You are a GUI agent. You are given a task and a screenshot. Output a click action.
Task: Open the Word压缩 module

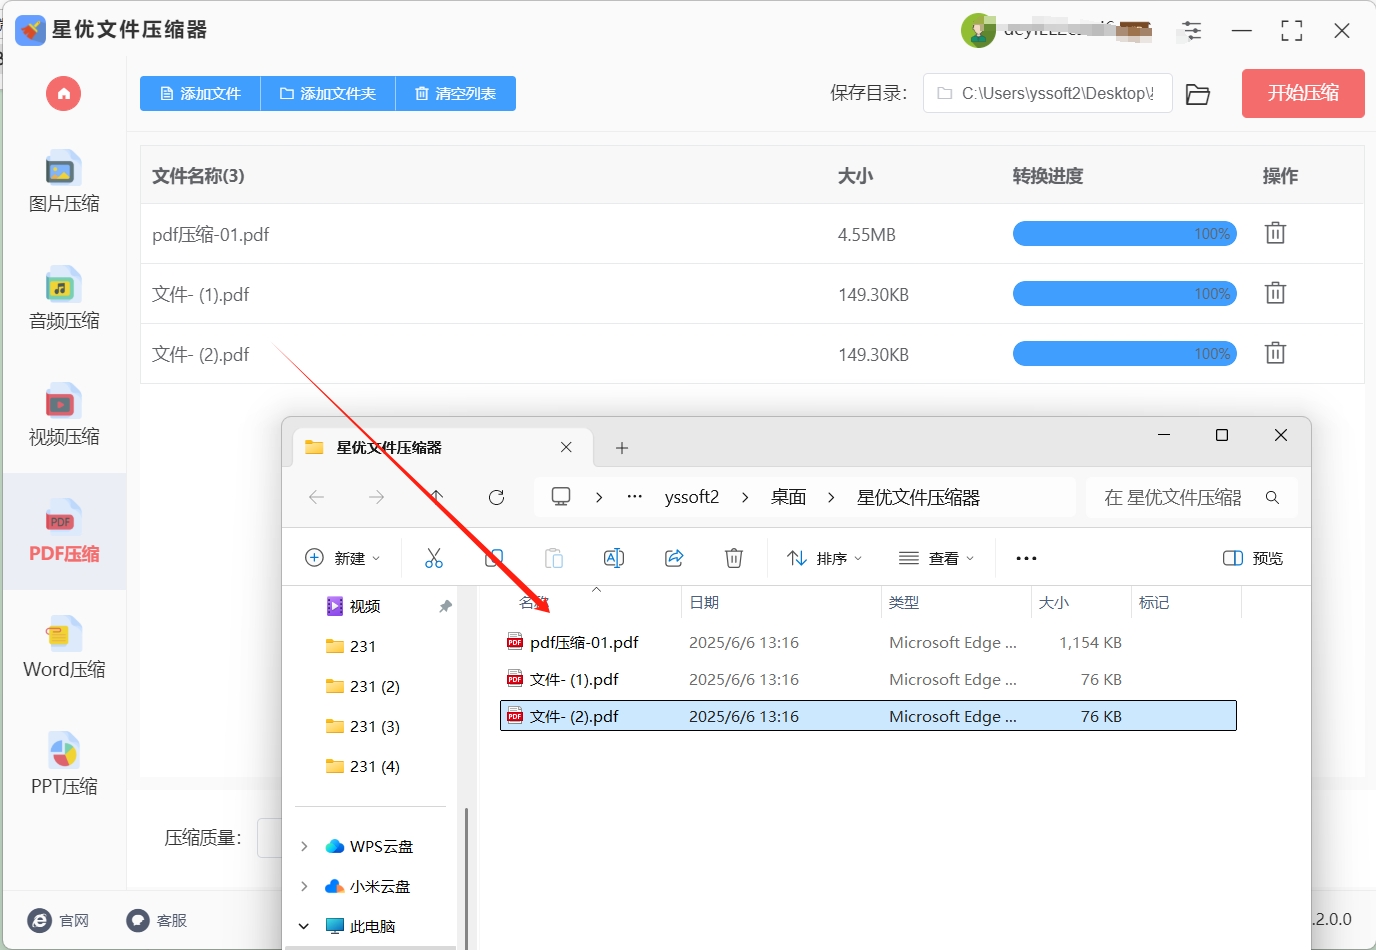[64, 648]
